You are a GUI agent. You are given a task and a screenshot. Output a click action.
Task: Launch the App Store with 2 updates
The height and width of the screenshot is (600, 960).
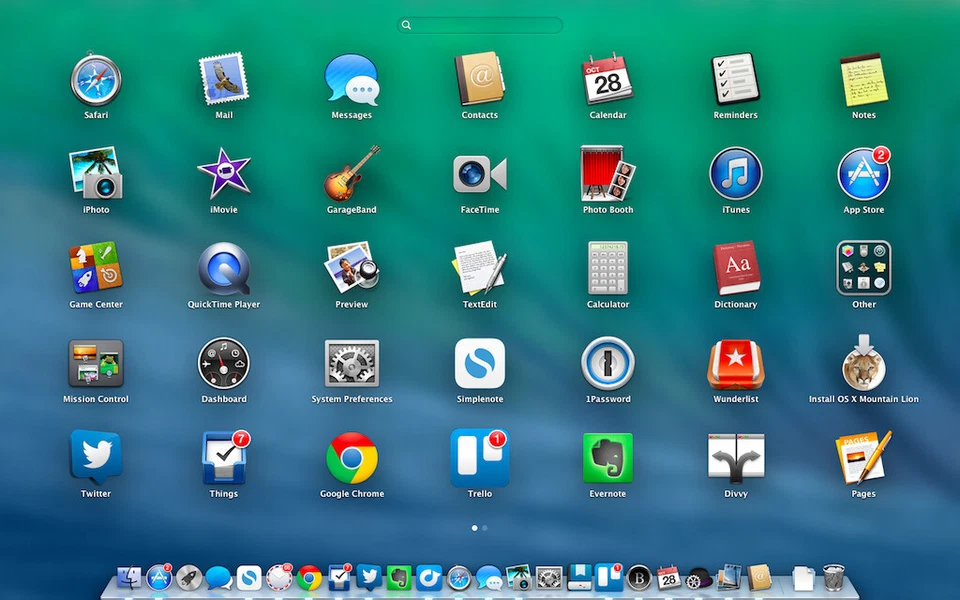click(863, 175)
